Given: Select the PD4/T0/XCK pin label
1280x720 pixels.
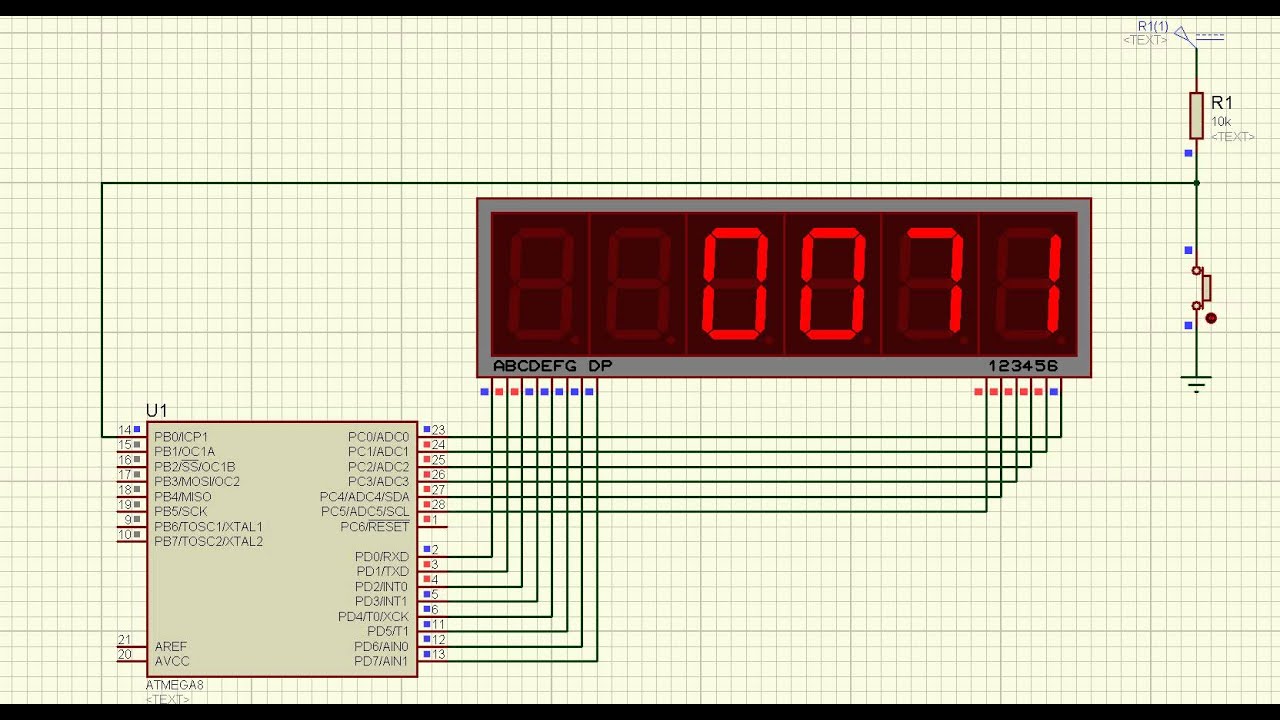Looking at the screenshot, I should tap(373, 617).
